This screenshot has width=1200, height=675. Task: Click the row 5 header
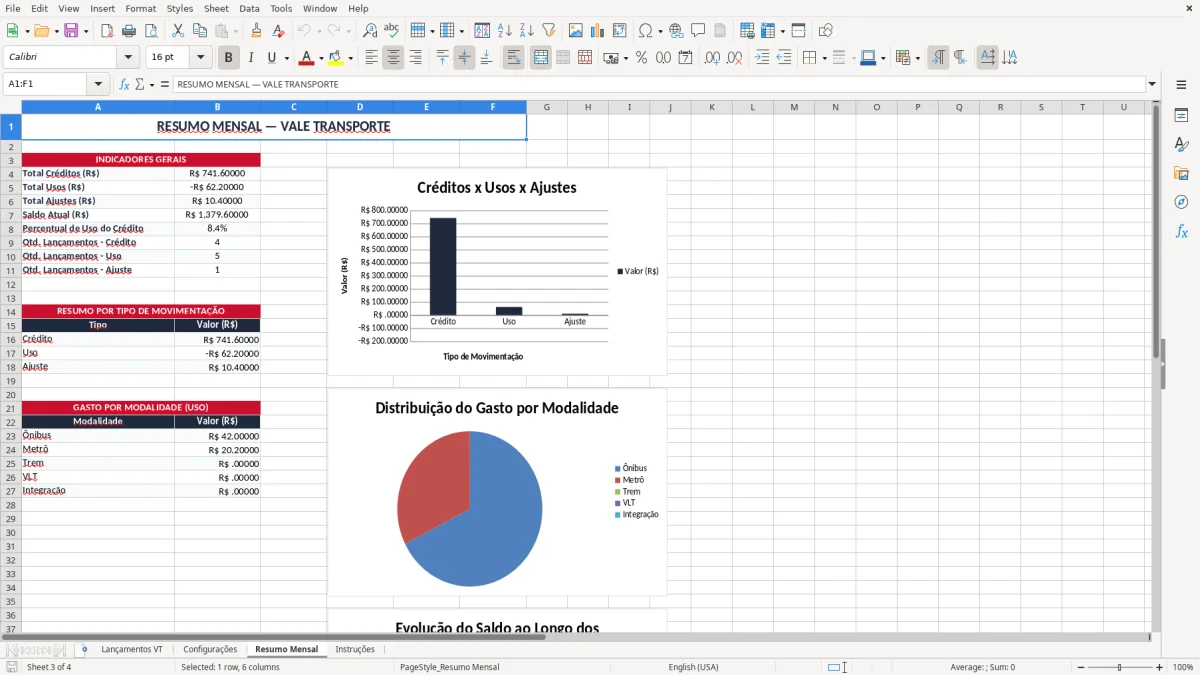[x=10, y=187]
